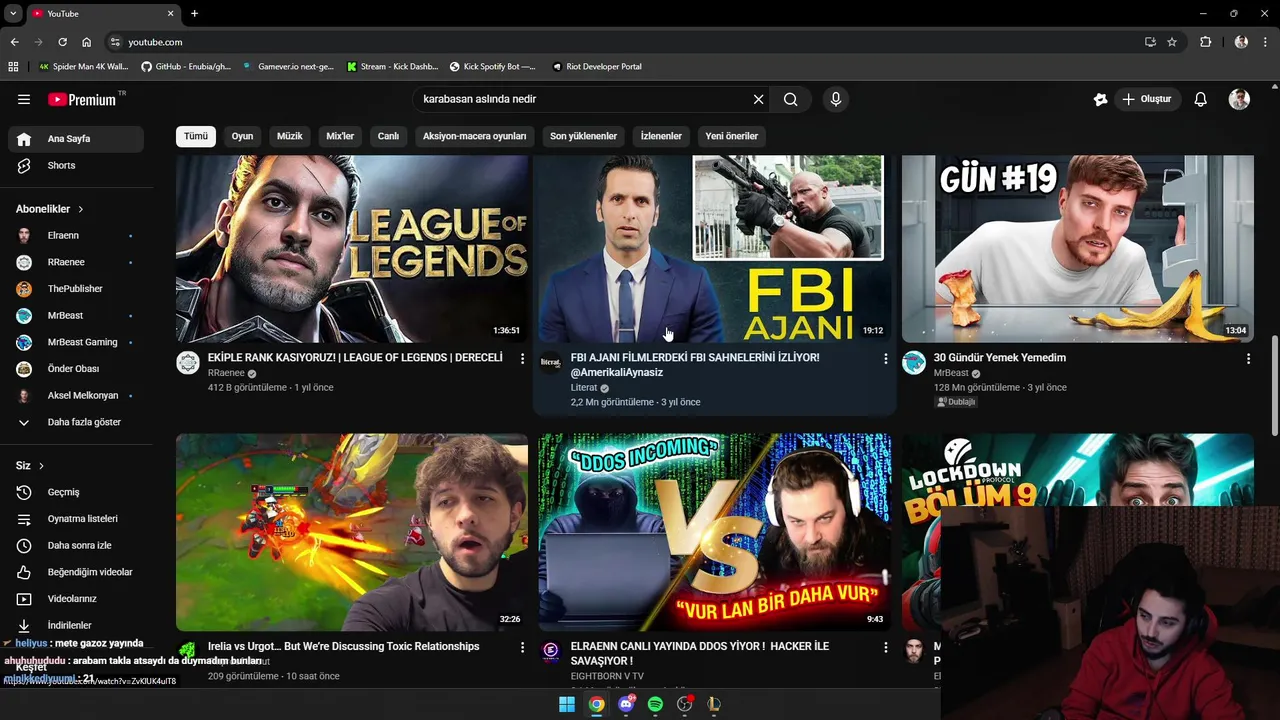Open Shorts in the sidebar
Viewport: 1280px width, 720px height.
tap(76, 165)
